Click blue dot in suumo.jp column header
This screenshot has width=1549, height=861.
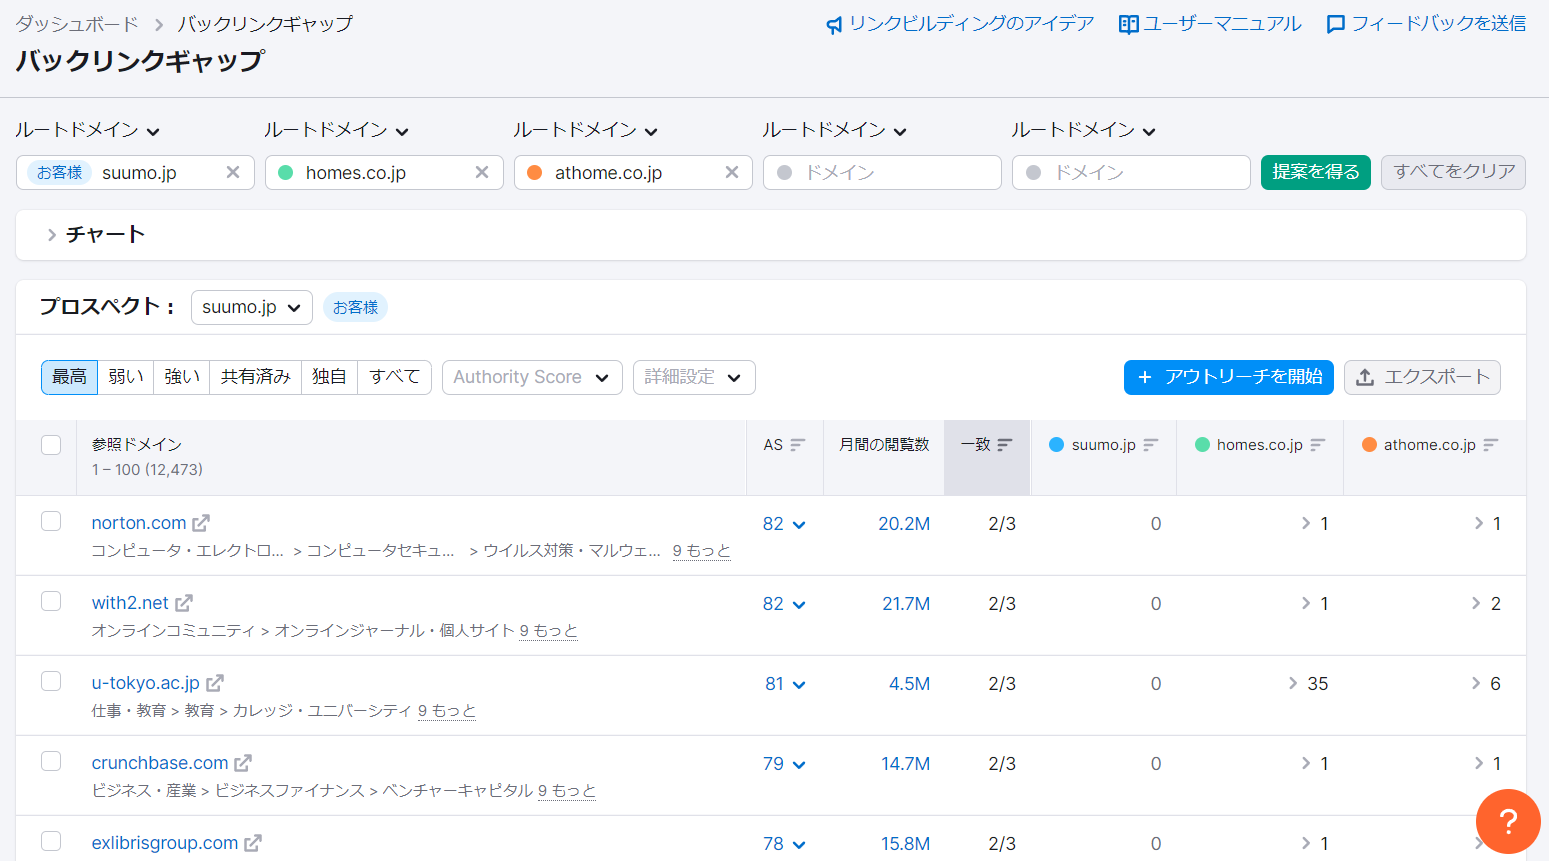(1056, 444)
